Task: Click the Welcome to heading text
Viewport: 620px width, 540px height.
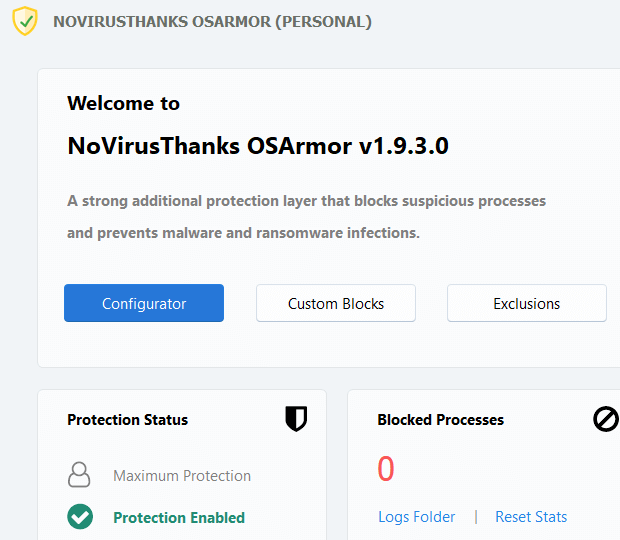Action: tap(123, 104)
